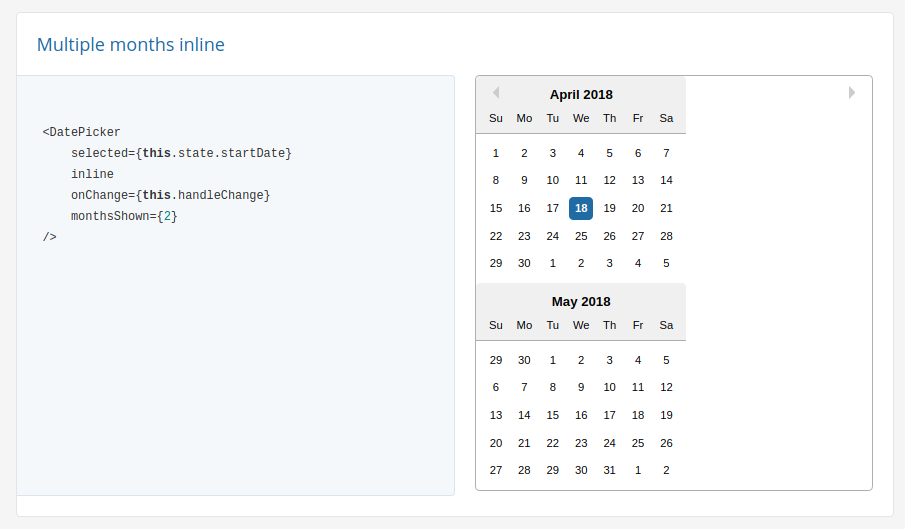
Task: Pick April 21 in the April calendar
Action: pyautogui.click(x=666, y=208)
